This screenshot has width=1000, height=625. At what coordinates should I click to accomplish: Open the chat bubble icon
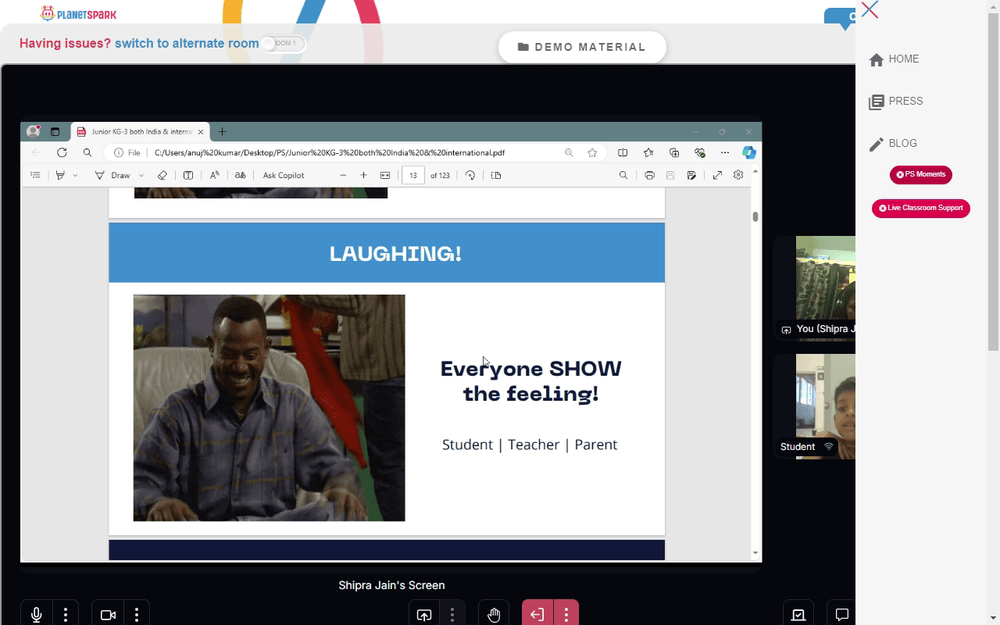coord(842,614)
